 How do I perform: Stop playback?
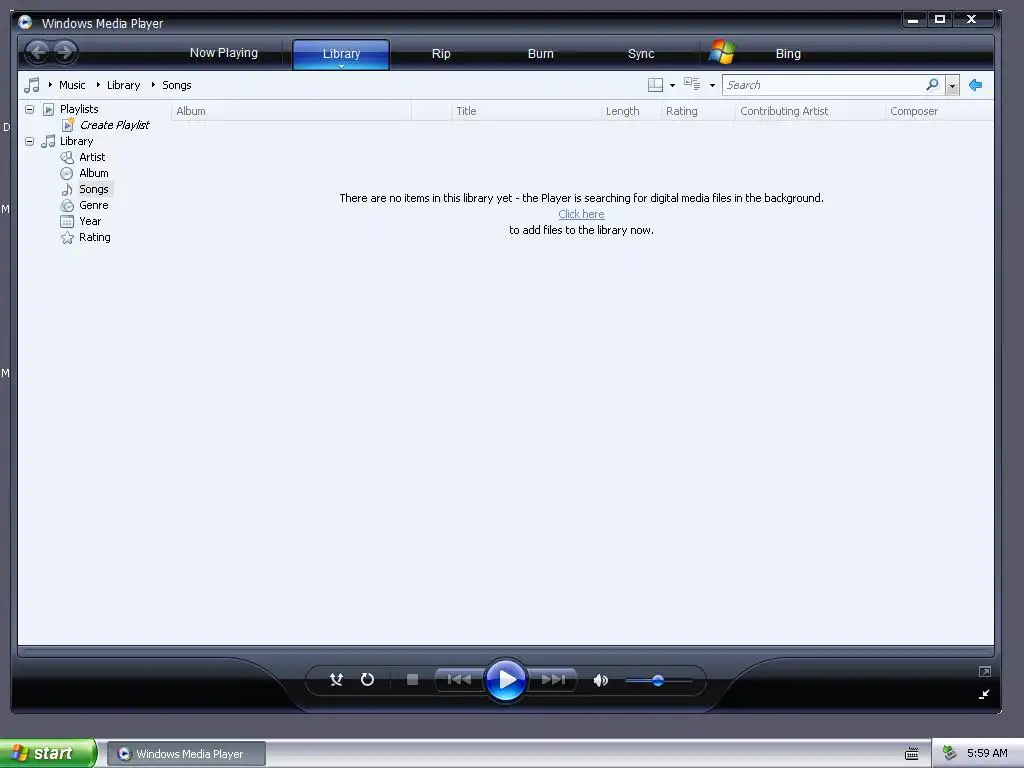[x=412, y=680]
